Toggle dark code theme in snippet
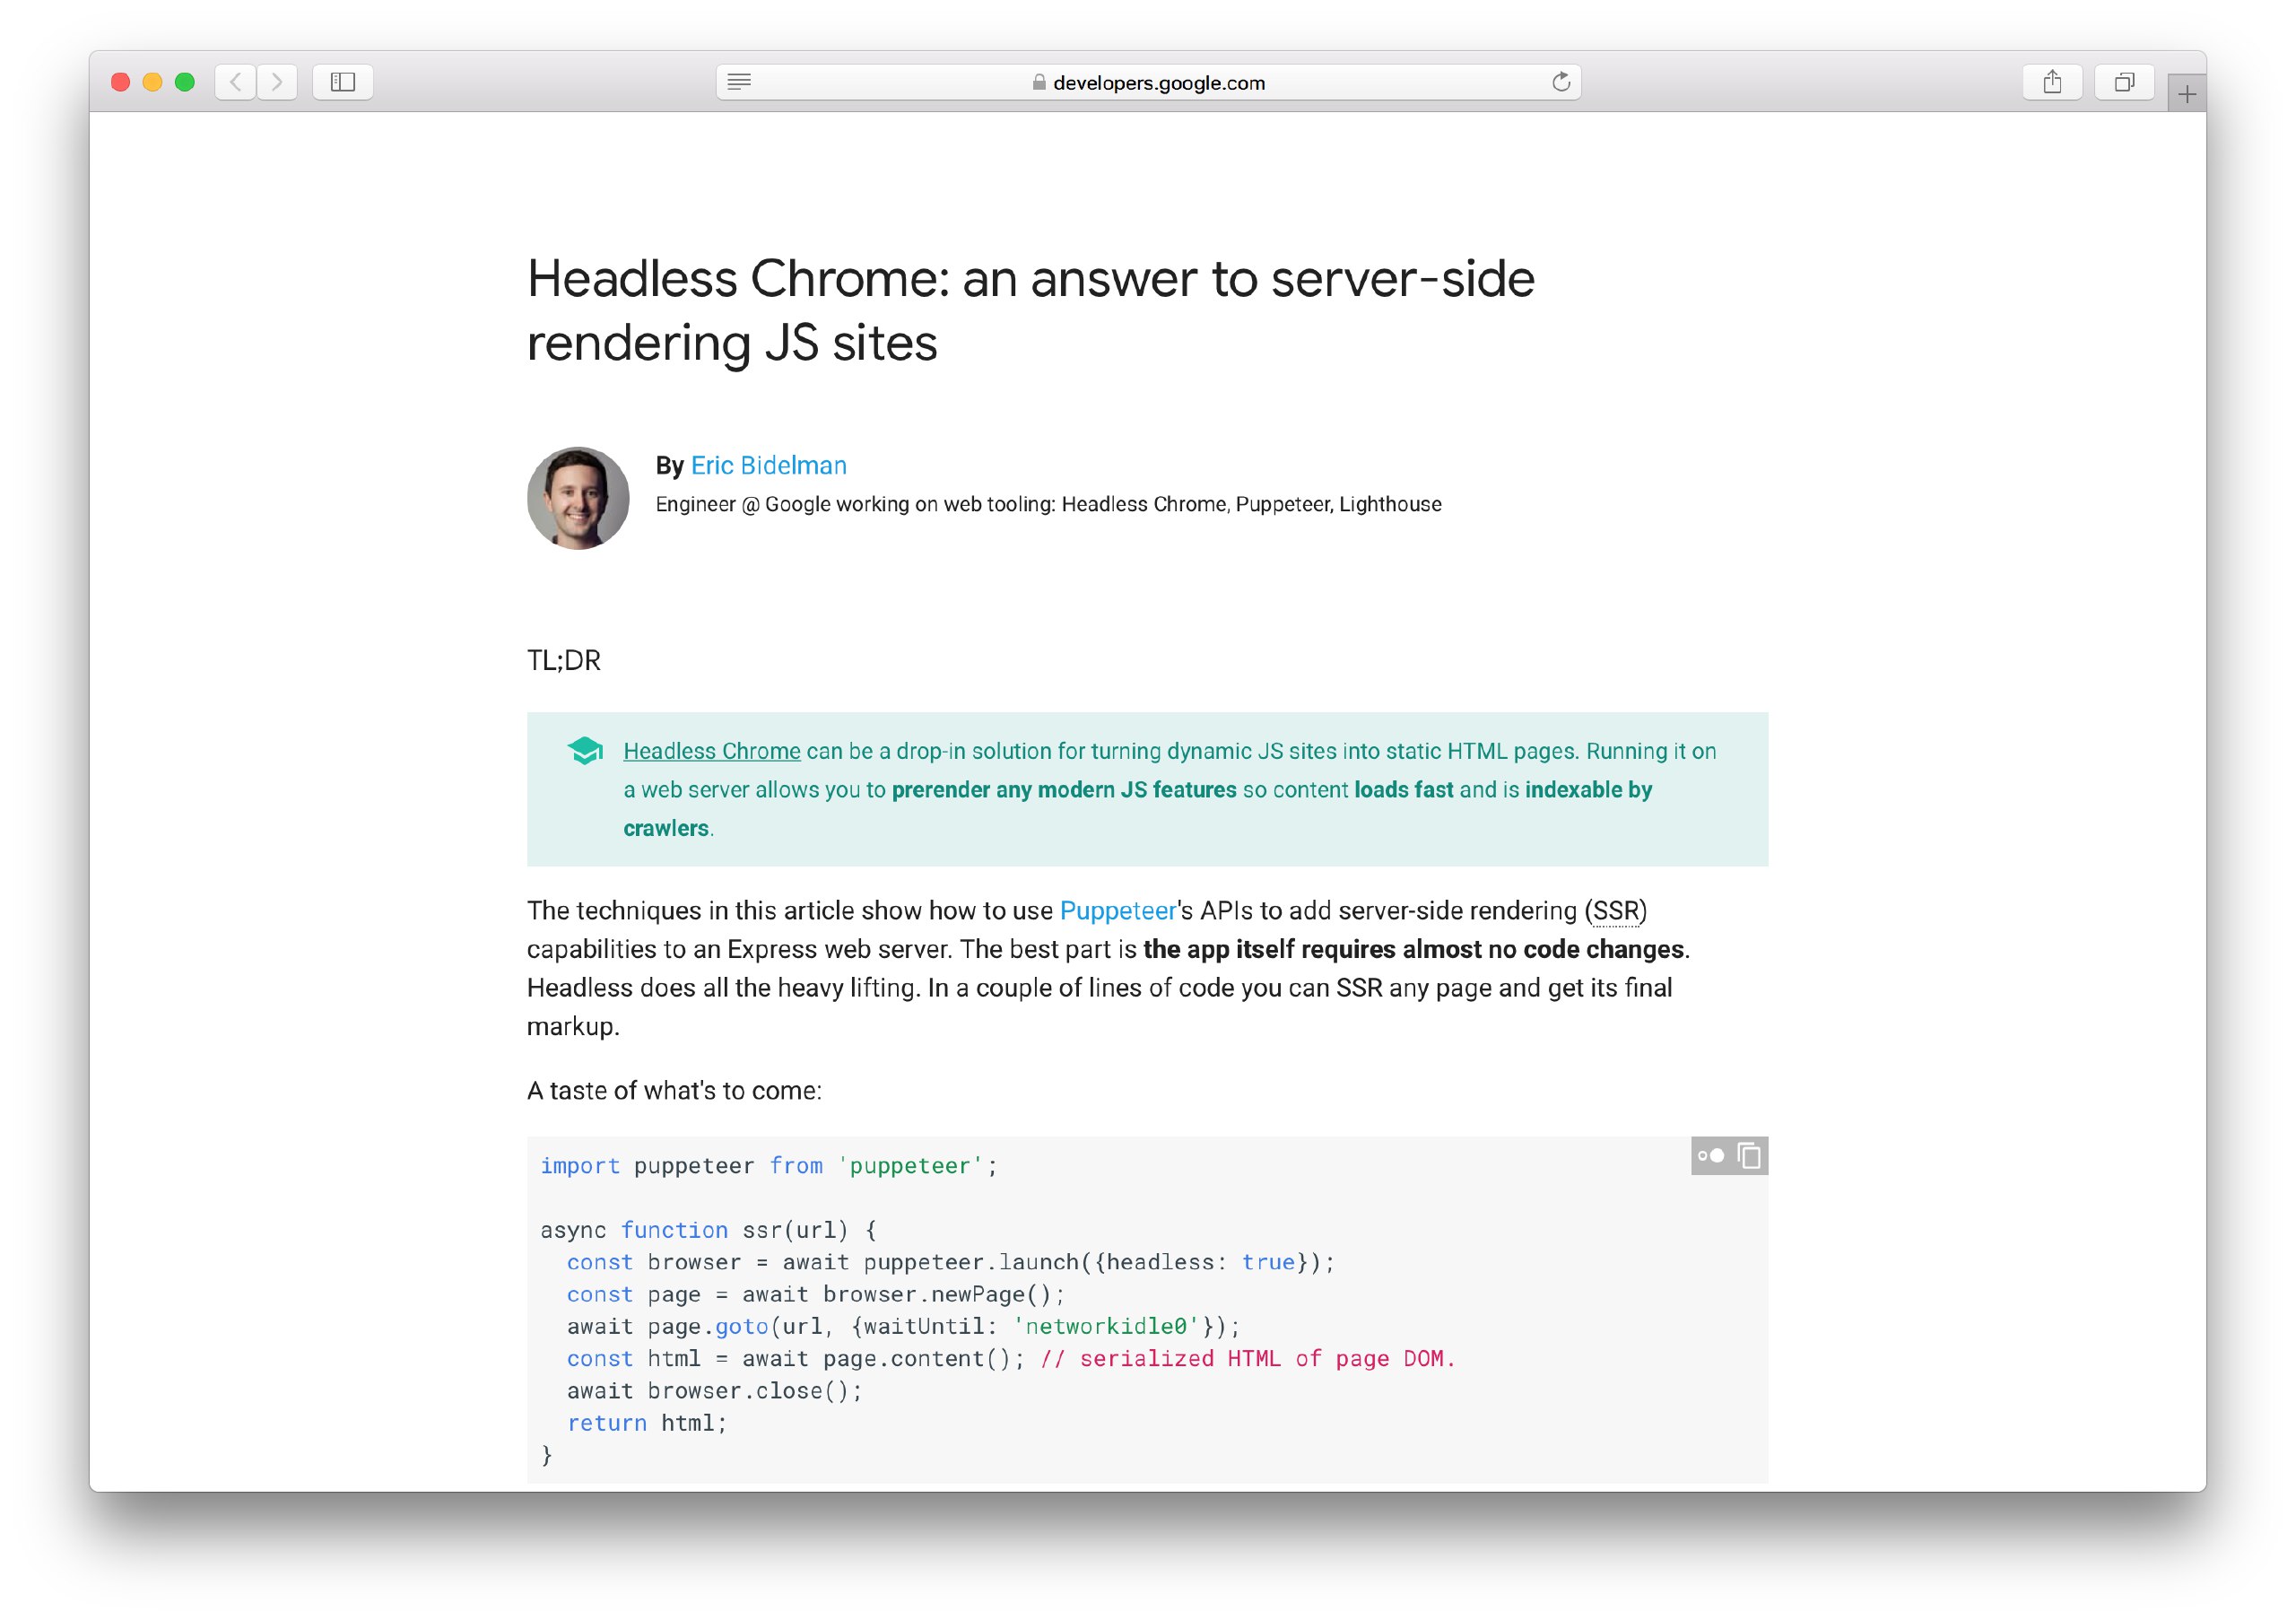The image size is (2296, 1620). (x=1711, y=1155)
